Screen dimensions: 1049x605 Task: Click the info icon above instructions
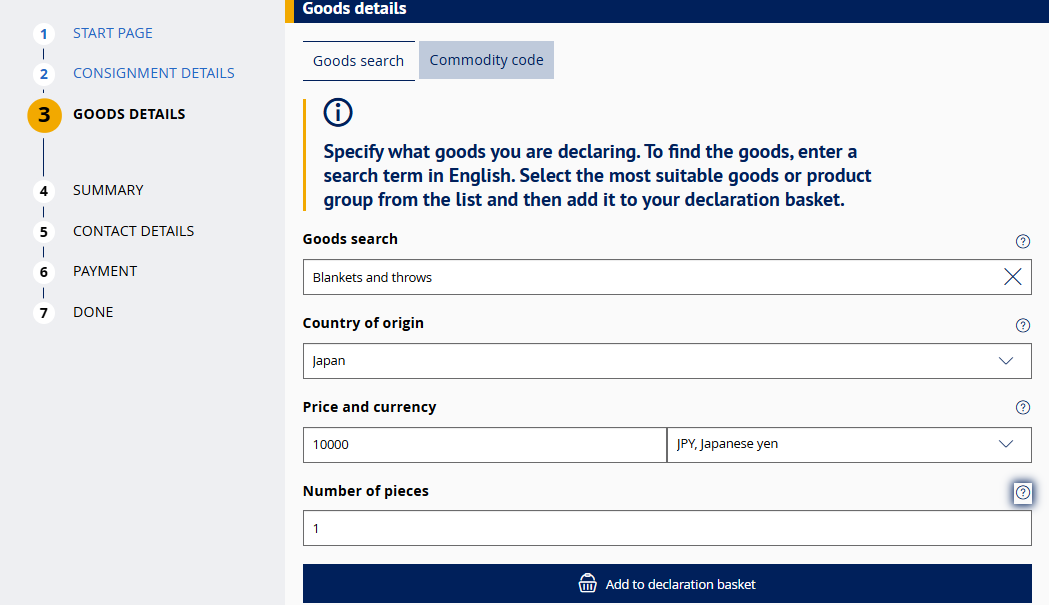click(338, 112)
